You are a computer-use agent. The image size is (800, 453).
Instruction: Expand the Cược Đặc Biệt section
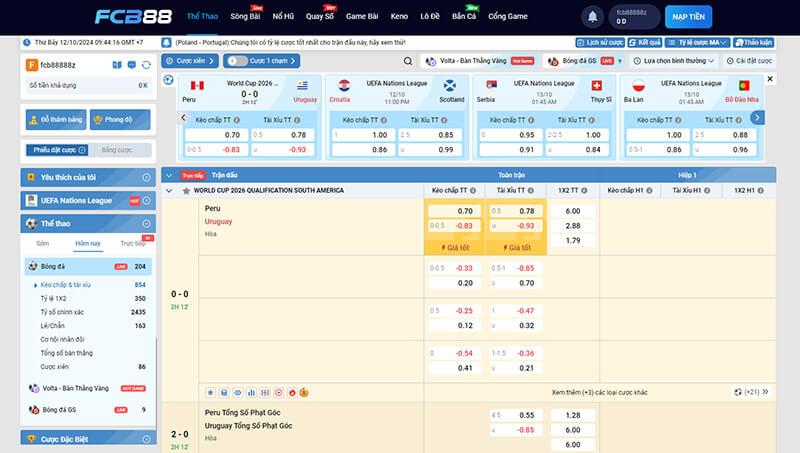coord(88,438)
